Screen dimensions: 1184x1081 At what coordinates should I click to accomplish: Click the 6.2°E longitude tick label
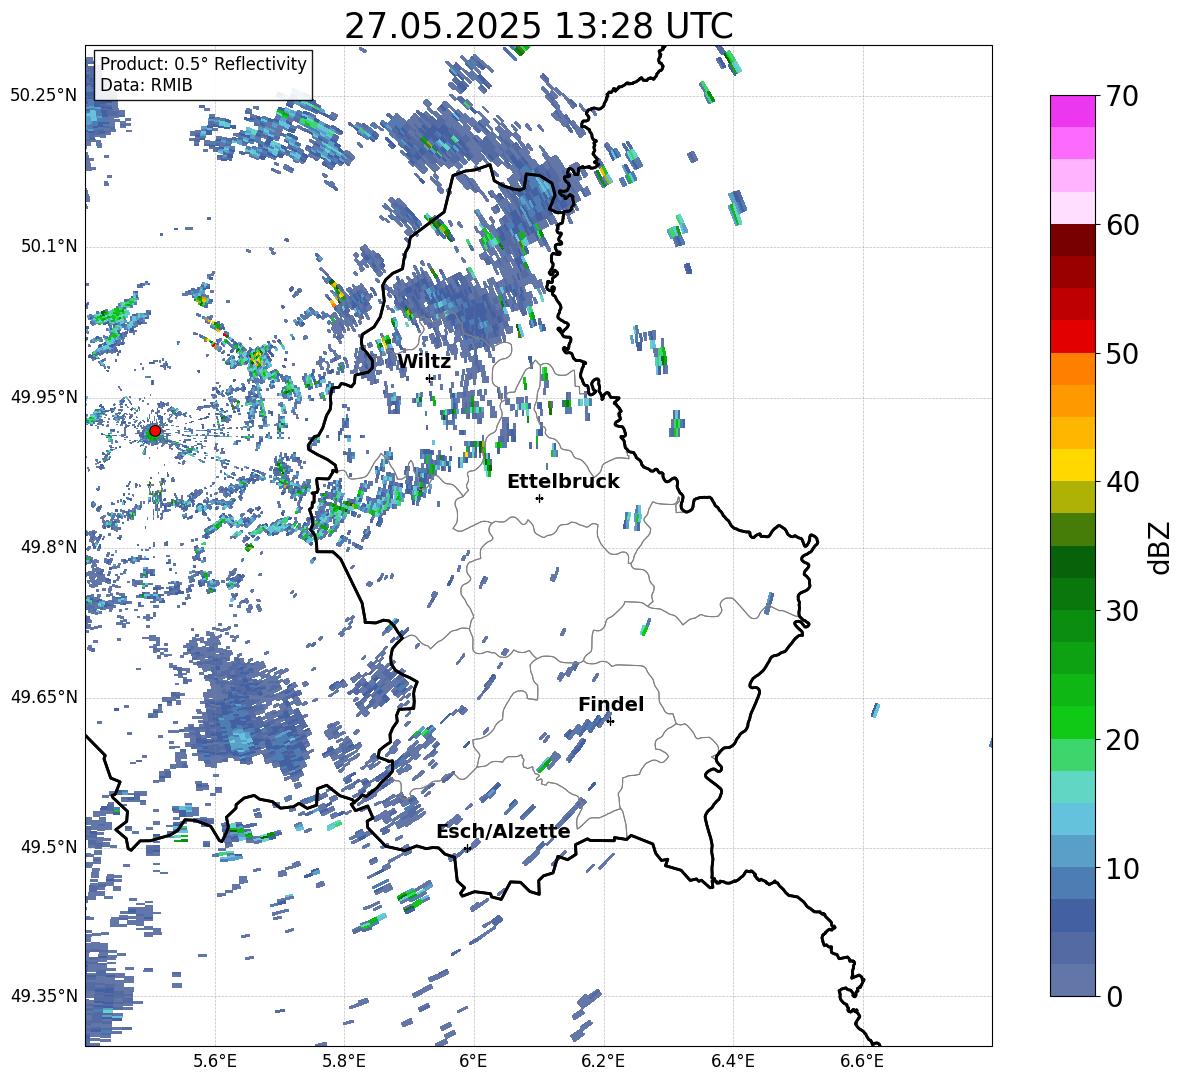point(603,1061)
